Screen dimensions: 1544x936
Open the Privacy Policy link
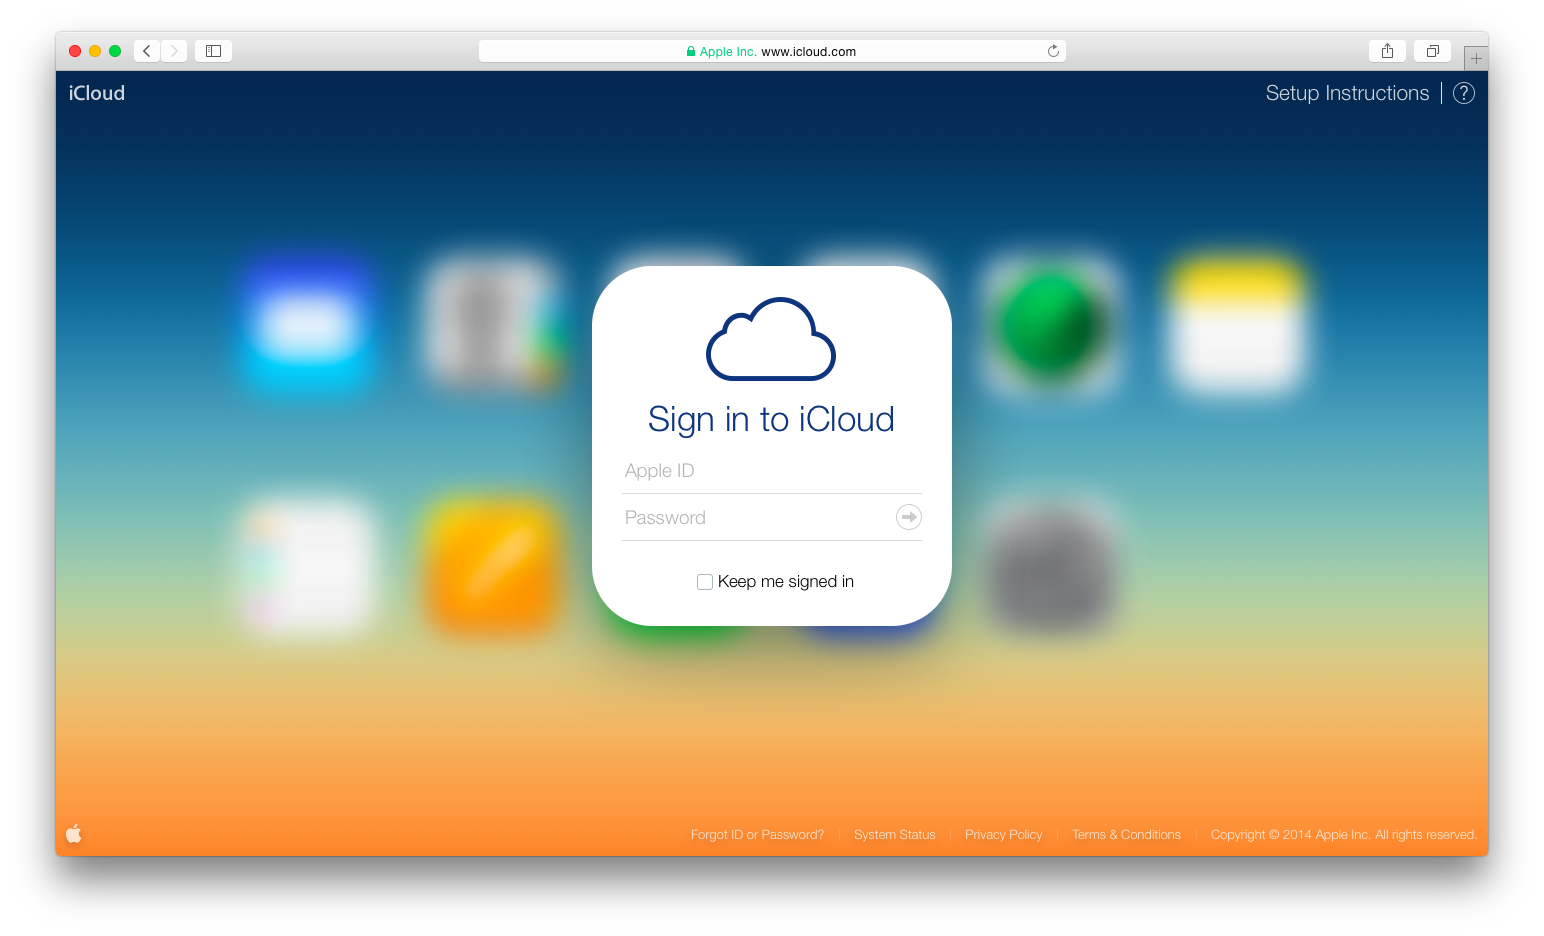coord(1003,835)
